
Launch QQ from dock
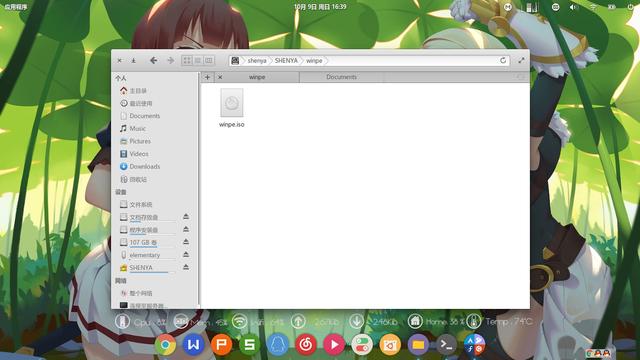(x=278, y=345)
